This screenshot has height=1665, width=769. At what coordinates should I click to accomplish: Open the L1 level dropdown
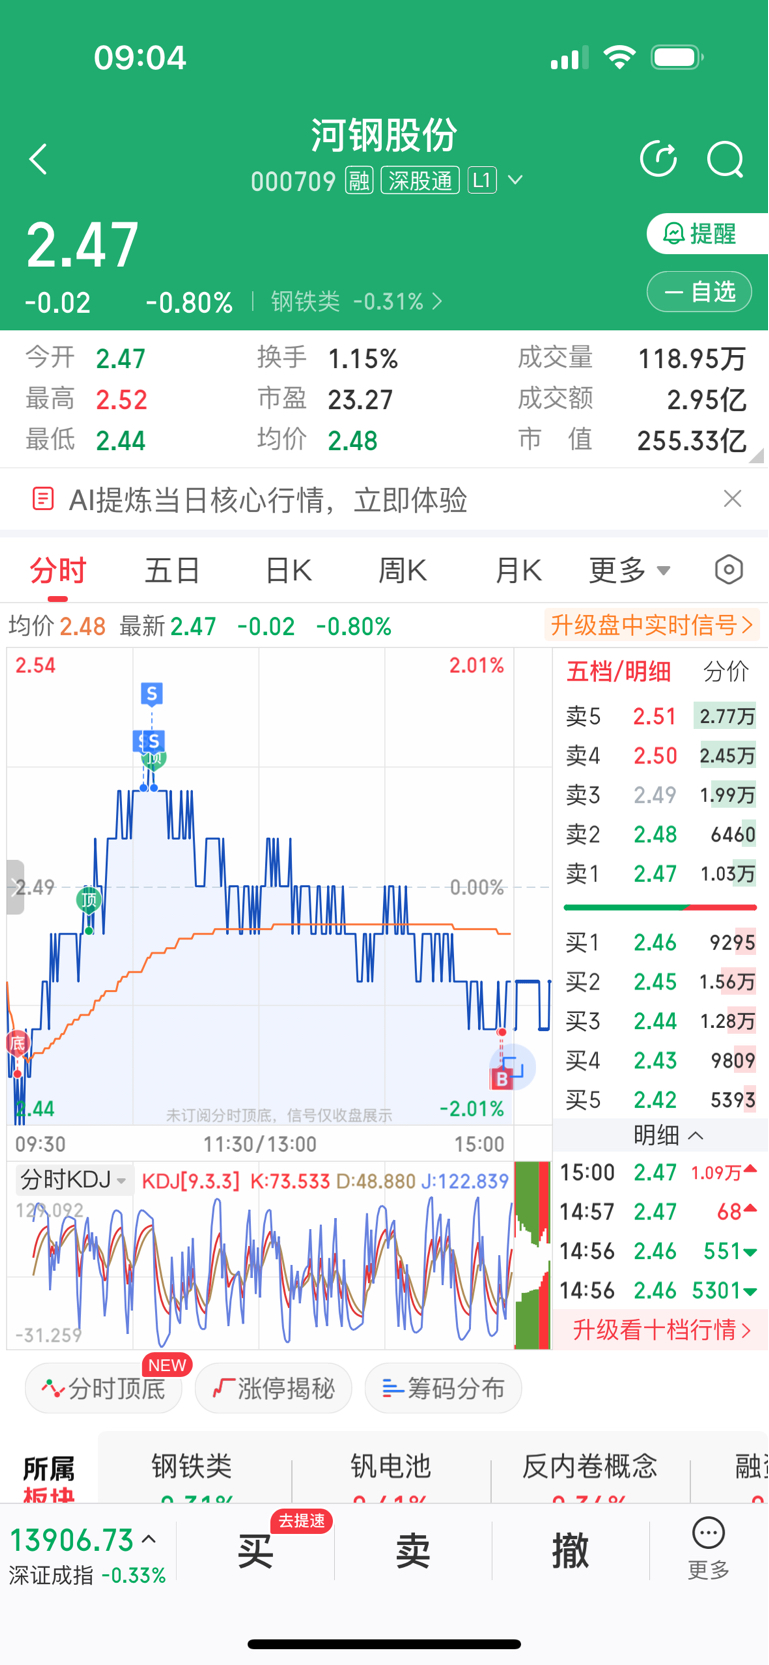point(496,181)
